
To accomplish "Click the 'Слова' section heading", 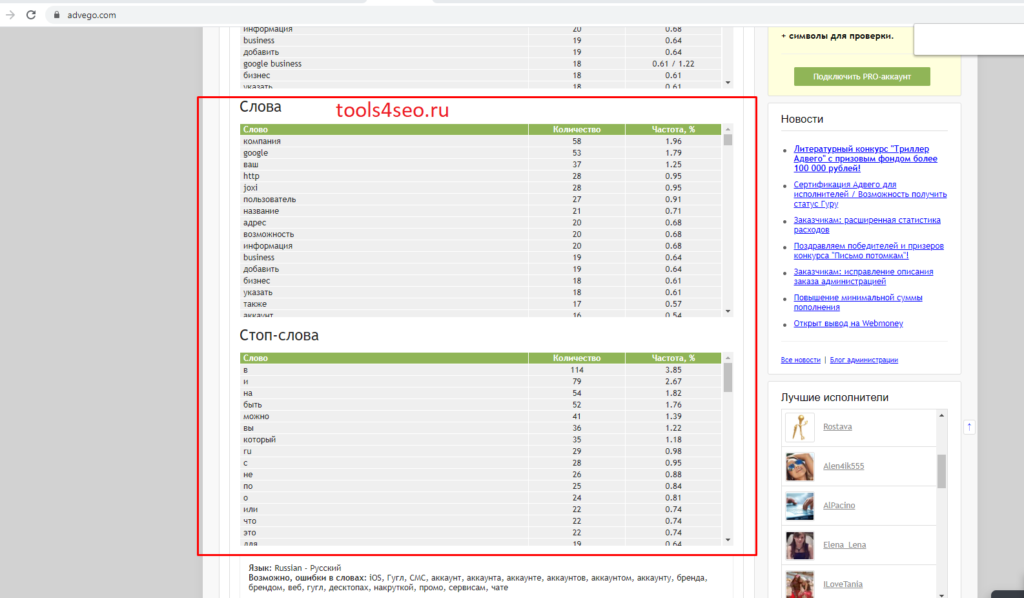I will click(260, 106).
